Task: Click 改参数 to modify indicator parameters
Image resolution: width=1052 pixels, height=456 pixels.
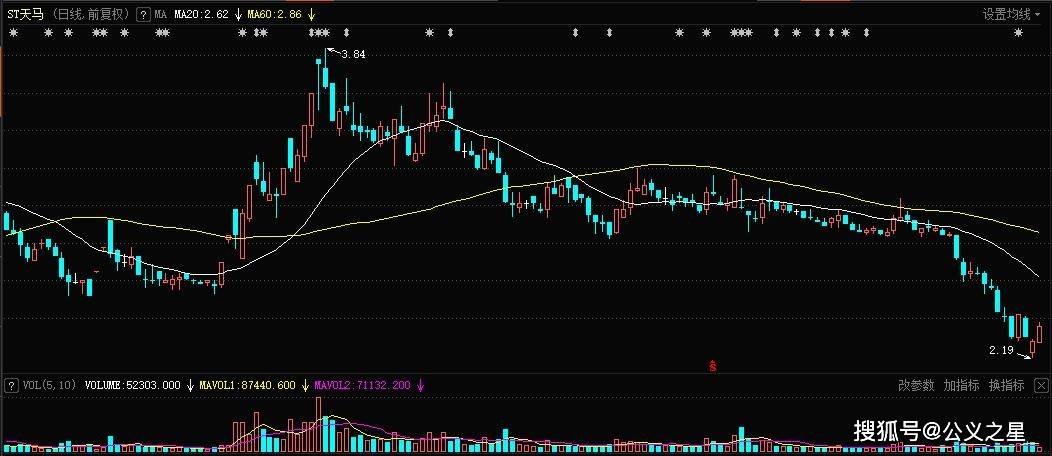Action: coord(915,385)
